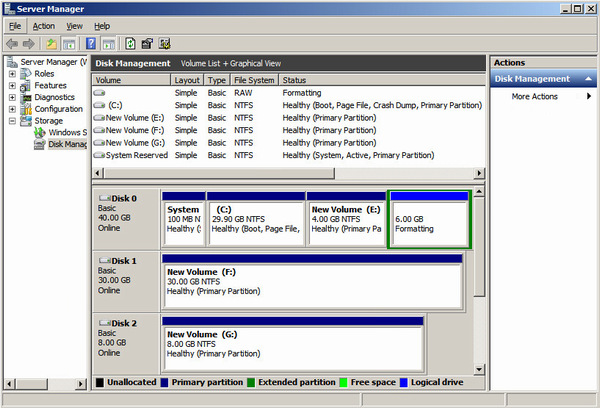The height and width of the screenshot is (408, 600).
Task: Select New Volume (F:) 30.00 GB partition
Action: point(312,282)
